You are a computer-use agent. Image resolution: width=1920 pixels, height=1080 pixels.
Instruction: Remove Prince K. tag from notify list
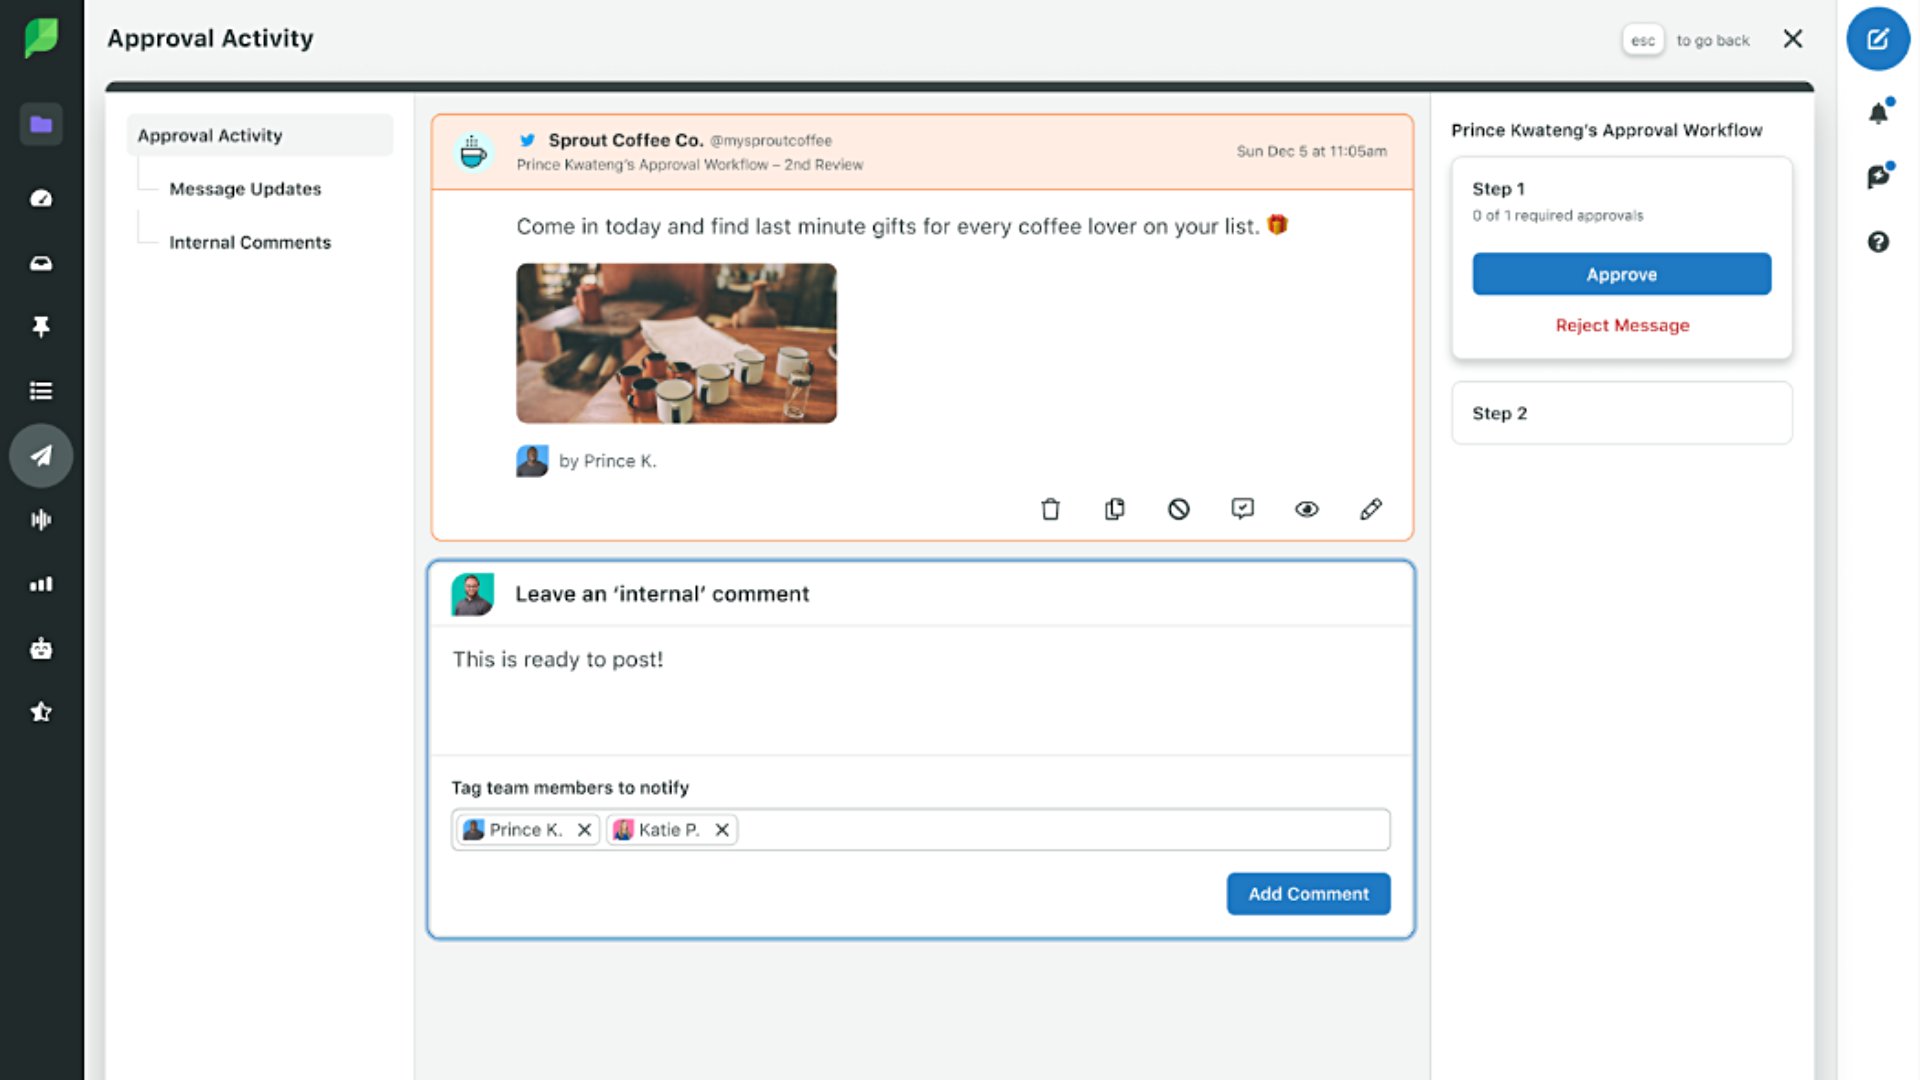[585, 830]
